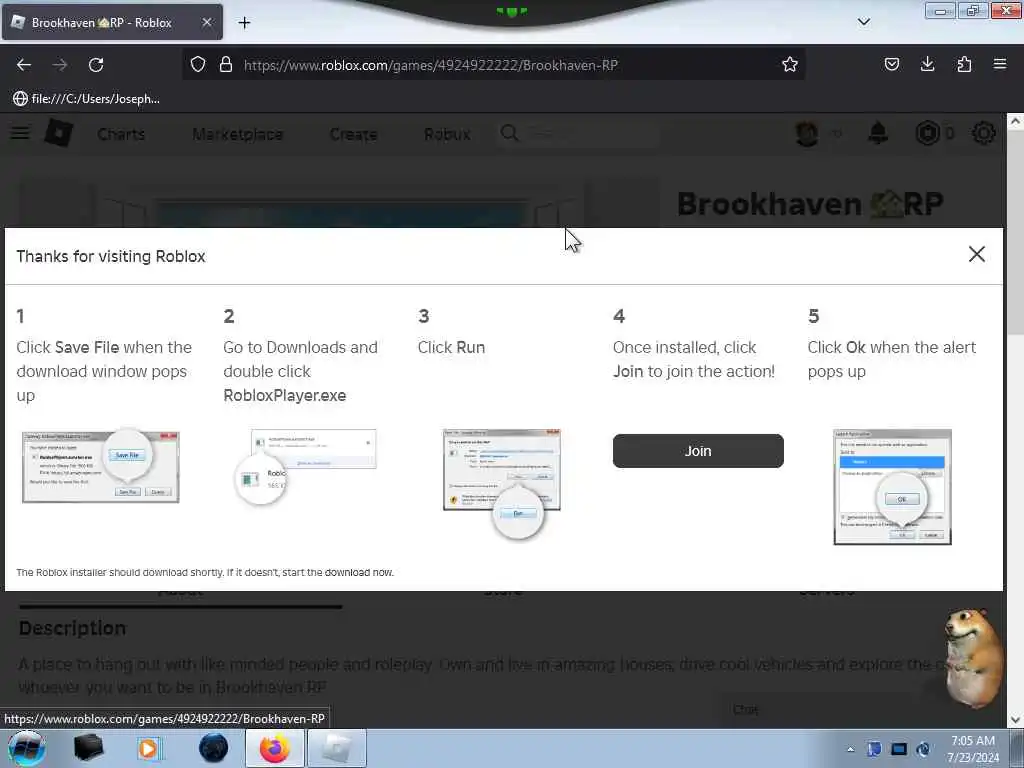The image size is (1024, 768).
Task: Open the Windows Start orb
Action: point(26,748)
